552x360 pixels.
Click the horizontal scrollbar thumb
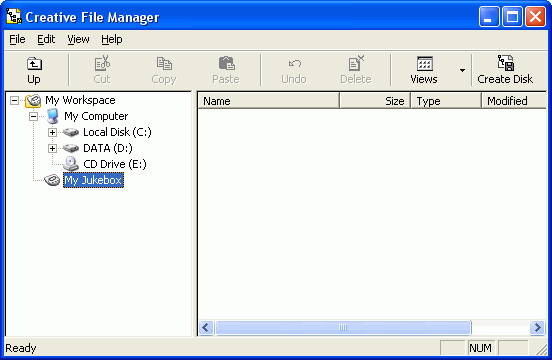coord(343,328)
